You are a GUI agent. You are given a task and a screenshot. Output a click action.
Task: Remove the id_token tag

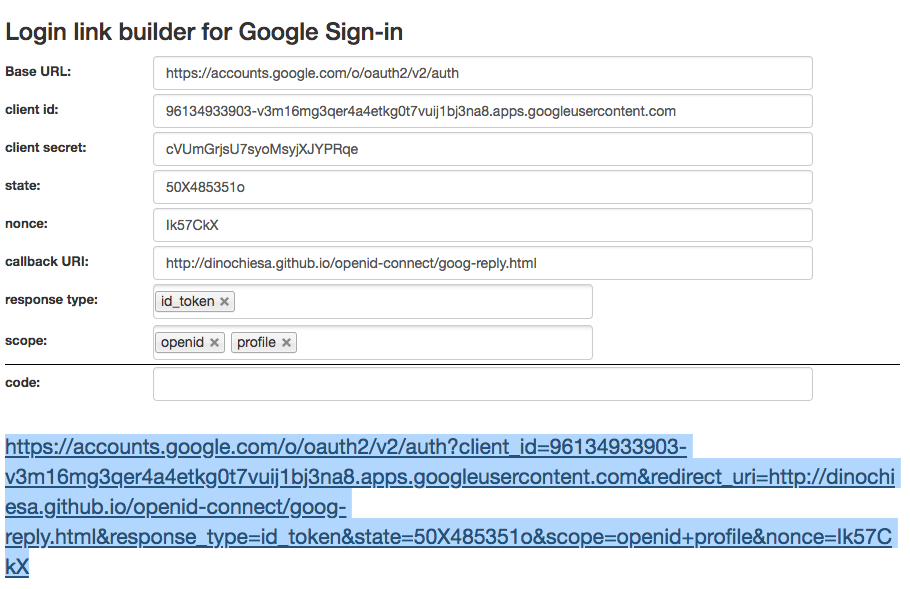(225, 302)
